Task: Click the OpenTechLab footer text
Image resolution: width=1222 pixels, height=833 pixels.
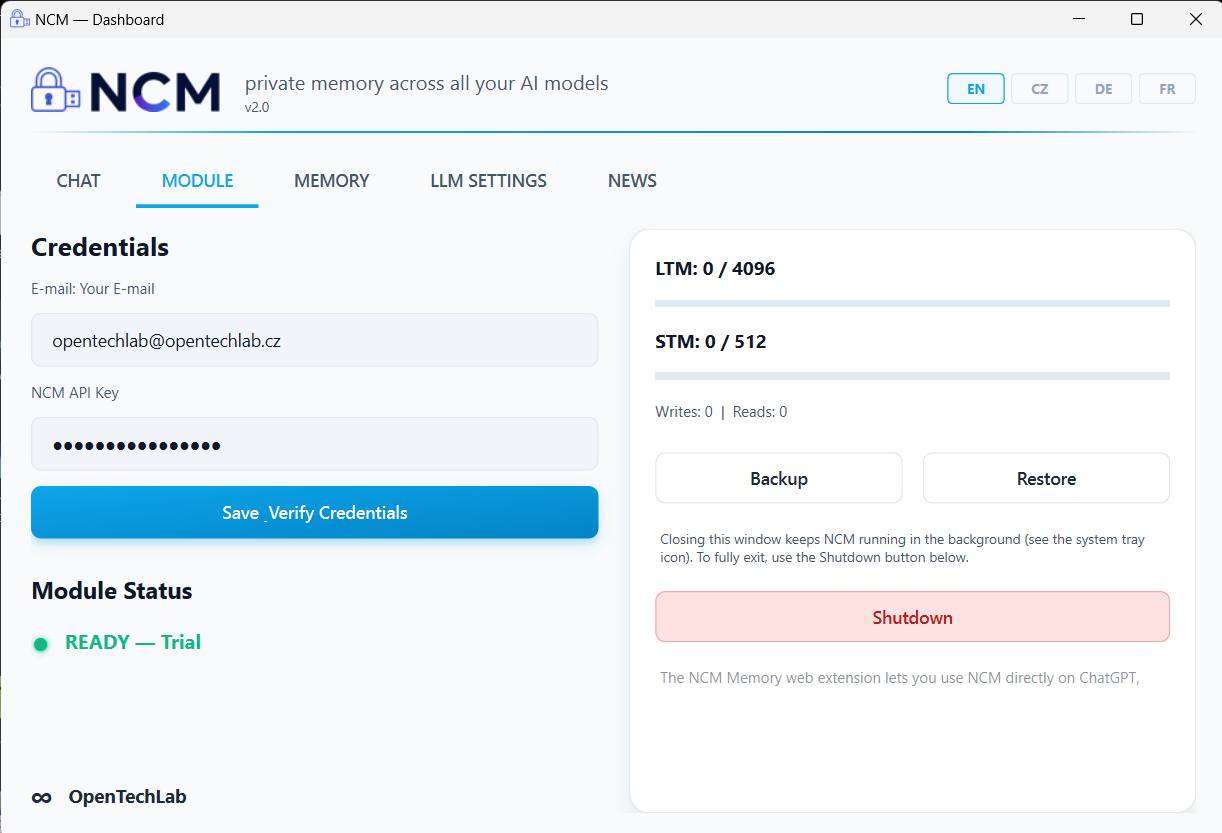Action: tap(127, 797)
